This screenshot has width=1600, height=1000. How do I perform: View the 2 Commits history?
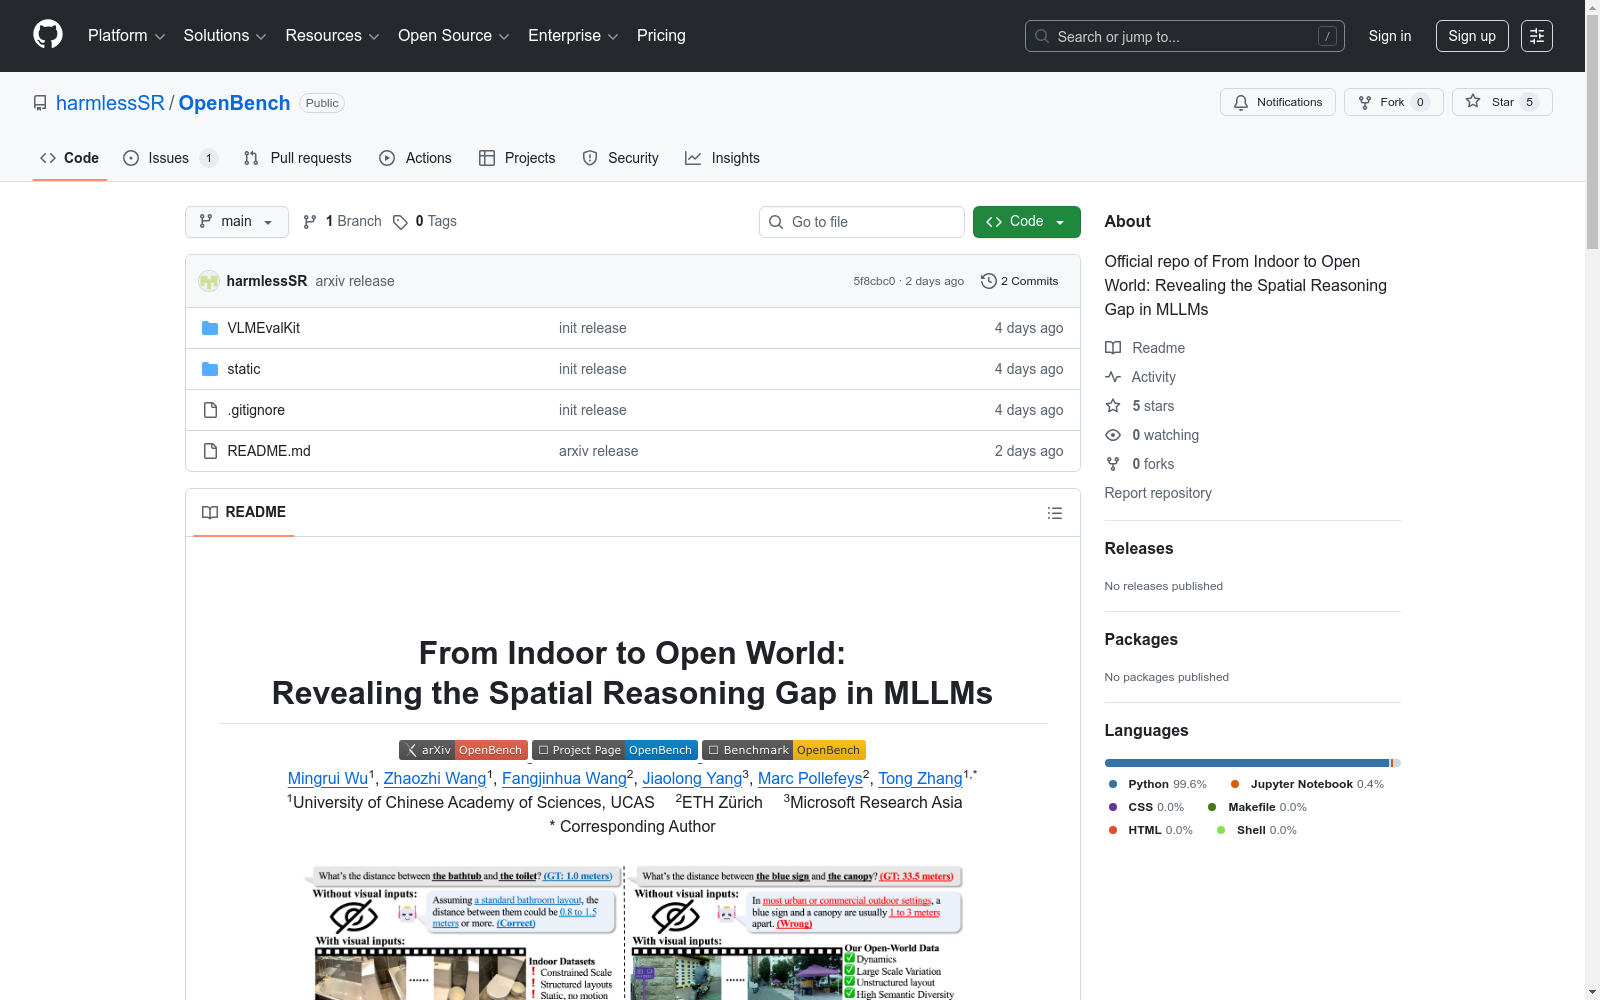[1020, 281]
